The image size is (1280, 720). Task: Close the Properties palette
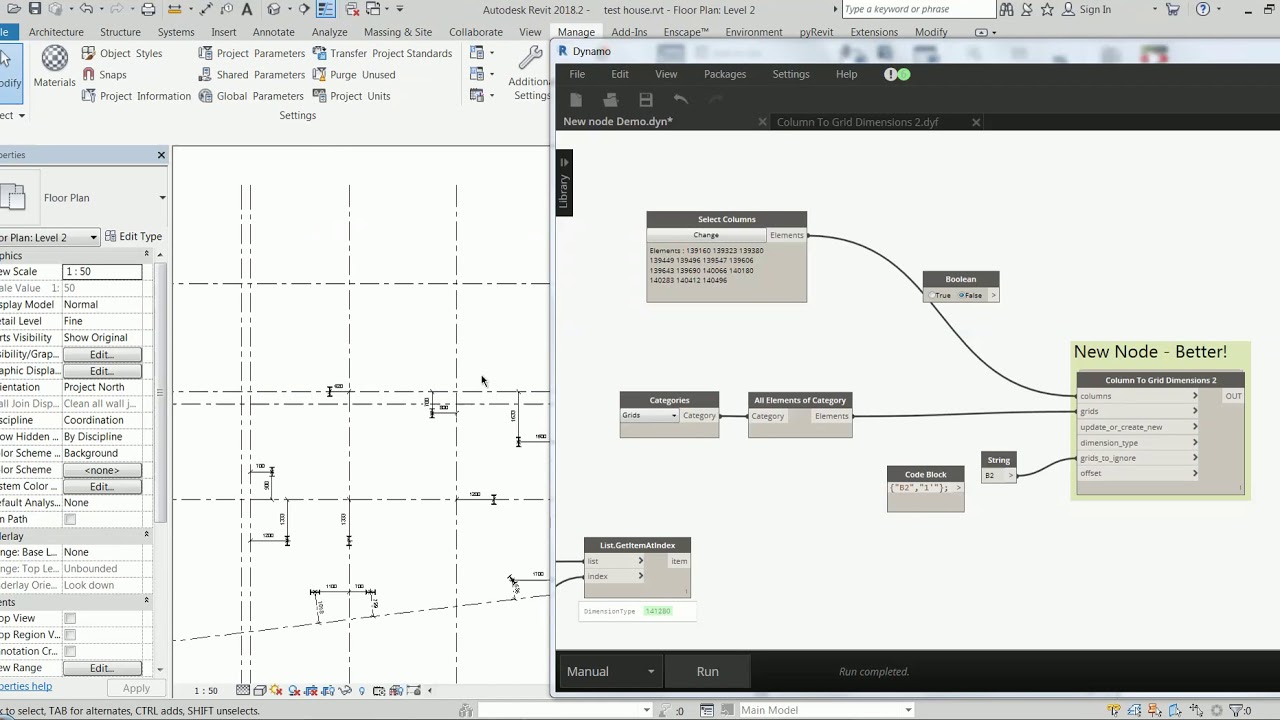click(161, 155)
